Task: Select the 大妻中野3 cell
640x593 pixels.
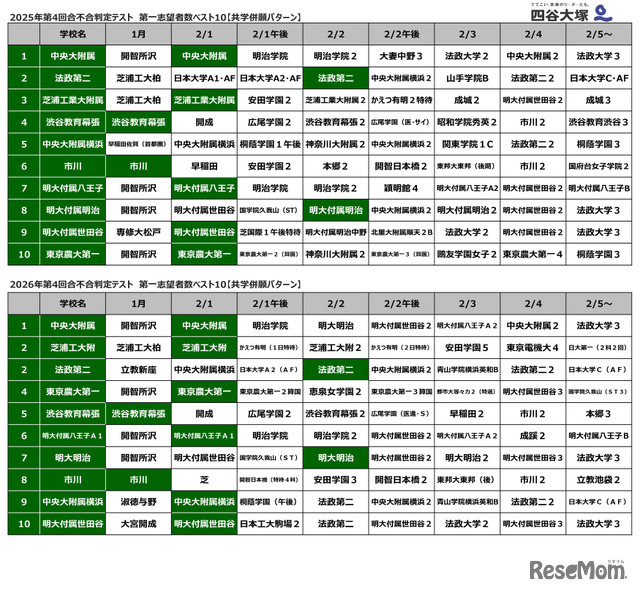Action: (401, 56)
